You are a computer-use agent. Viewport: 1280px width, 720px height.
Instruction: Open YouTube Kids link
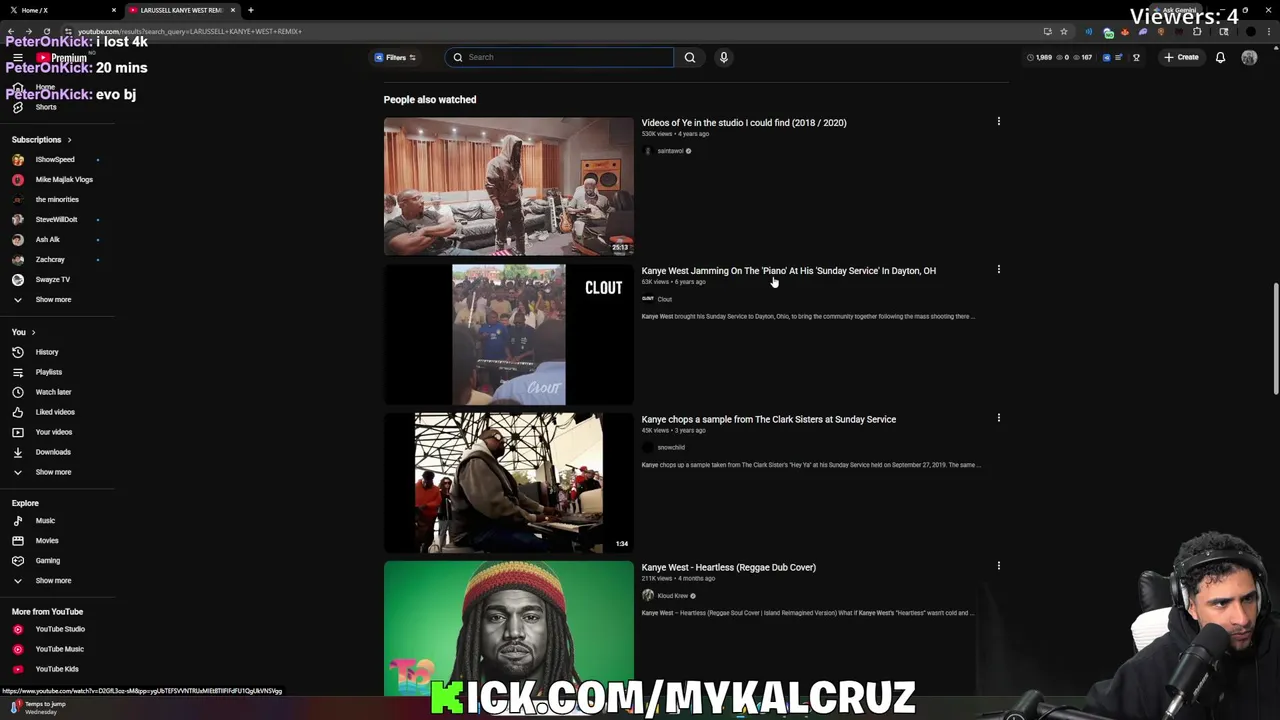point(57,669)
